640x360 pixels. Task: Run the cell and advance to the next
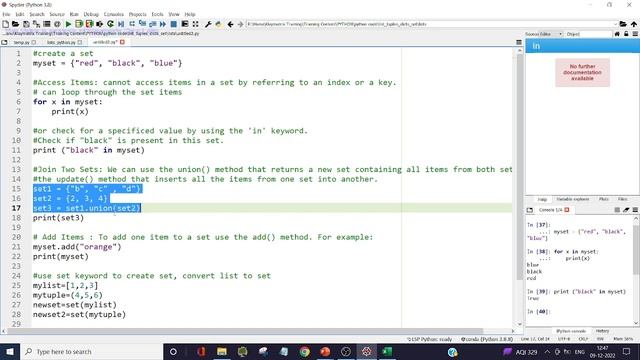(89, 24)
